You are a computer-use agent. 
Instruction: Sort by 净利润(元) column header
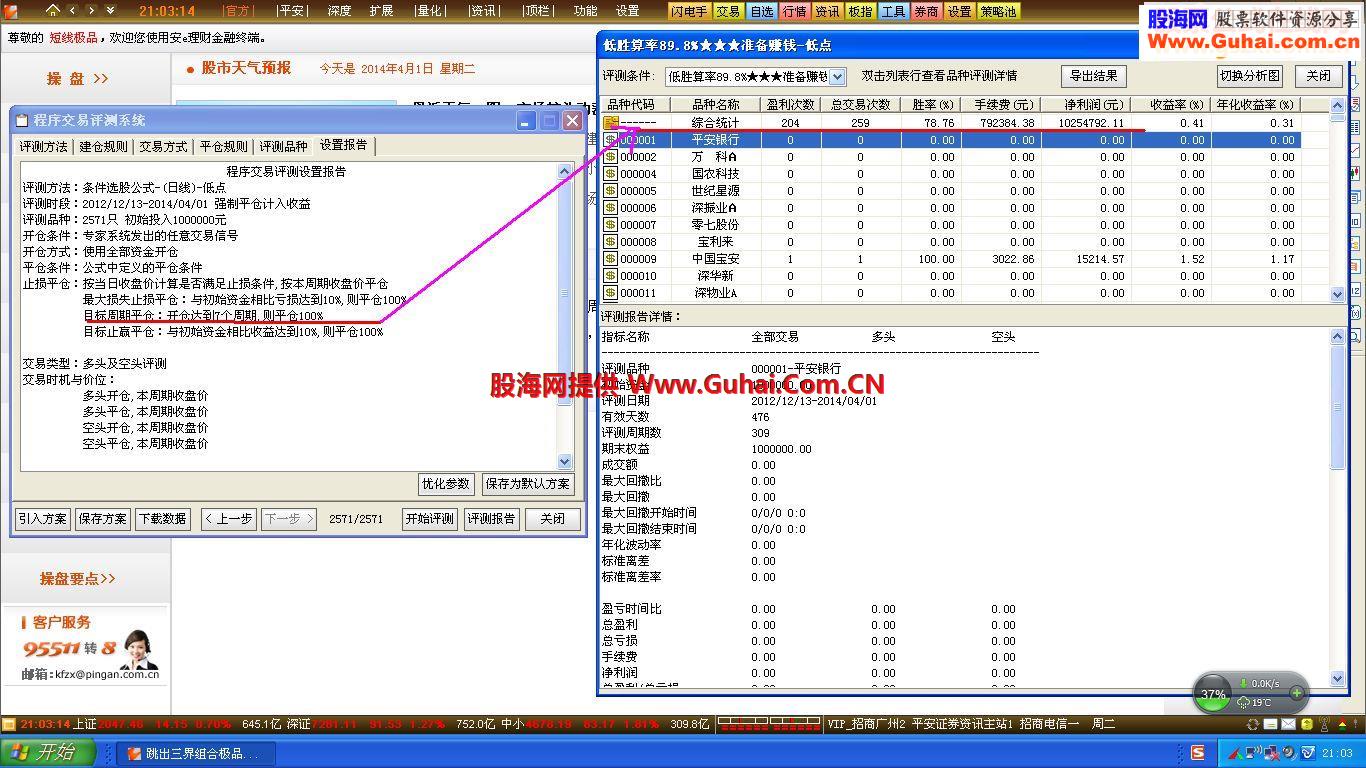[x=1086, y=105]
